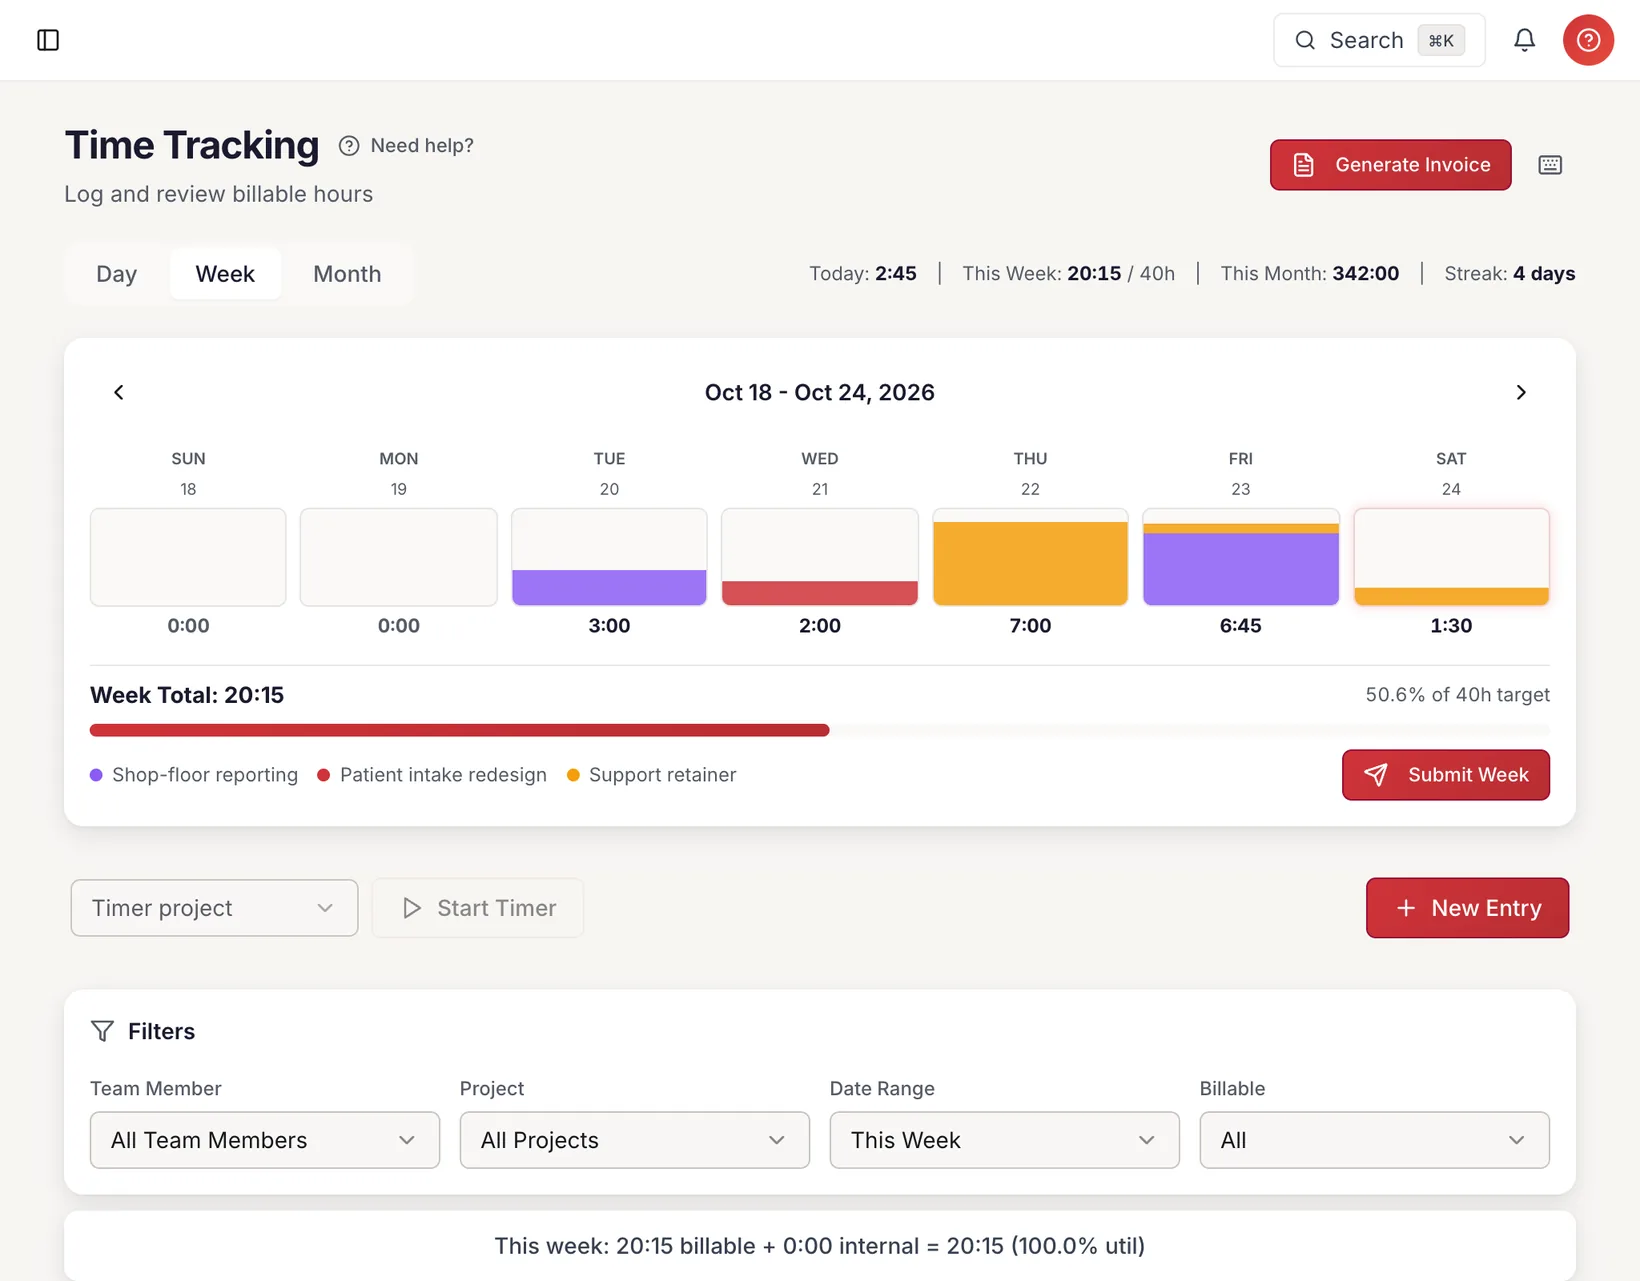Generate Invoice button

coord(1390,165)
